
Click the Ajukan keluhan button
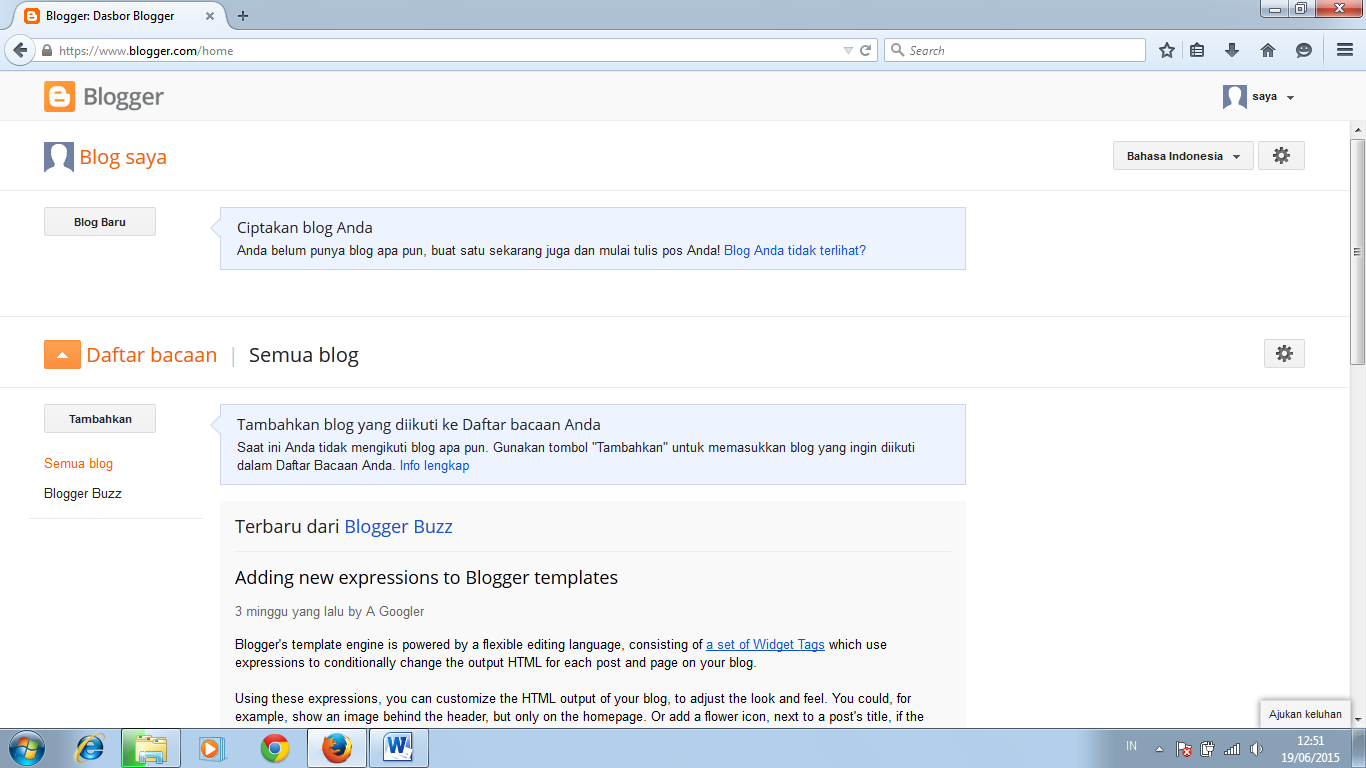point(1305,714)
